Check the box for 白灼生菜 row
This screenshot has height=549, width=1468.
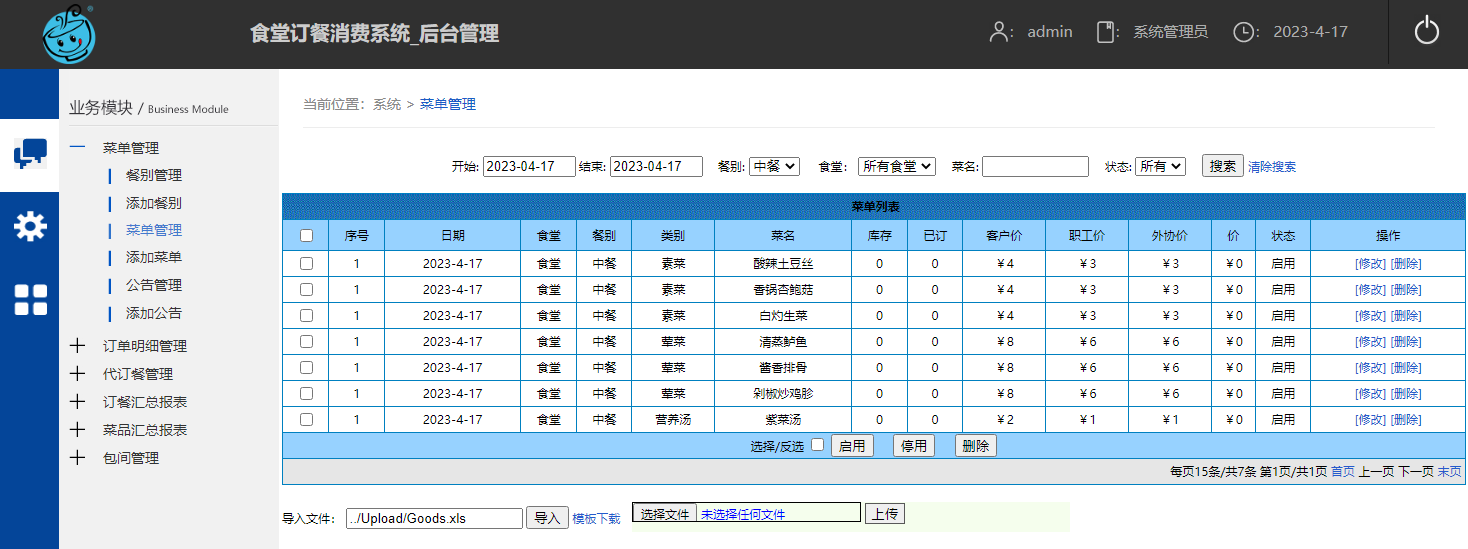[x=306, y=315]
